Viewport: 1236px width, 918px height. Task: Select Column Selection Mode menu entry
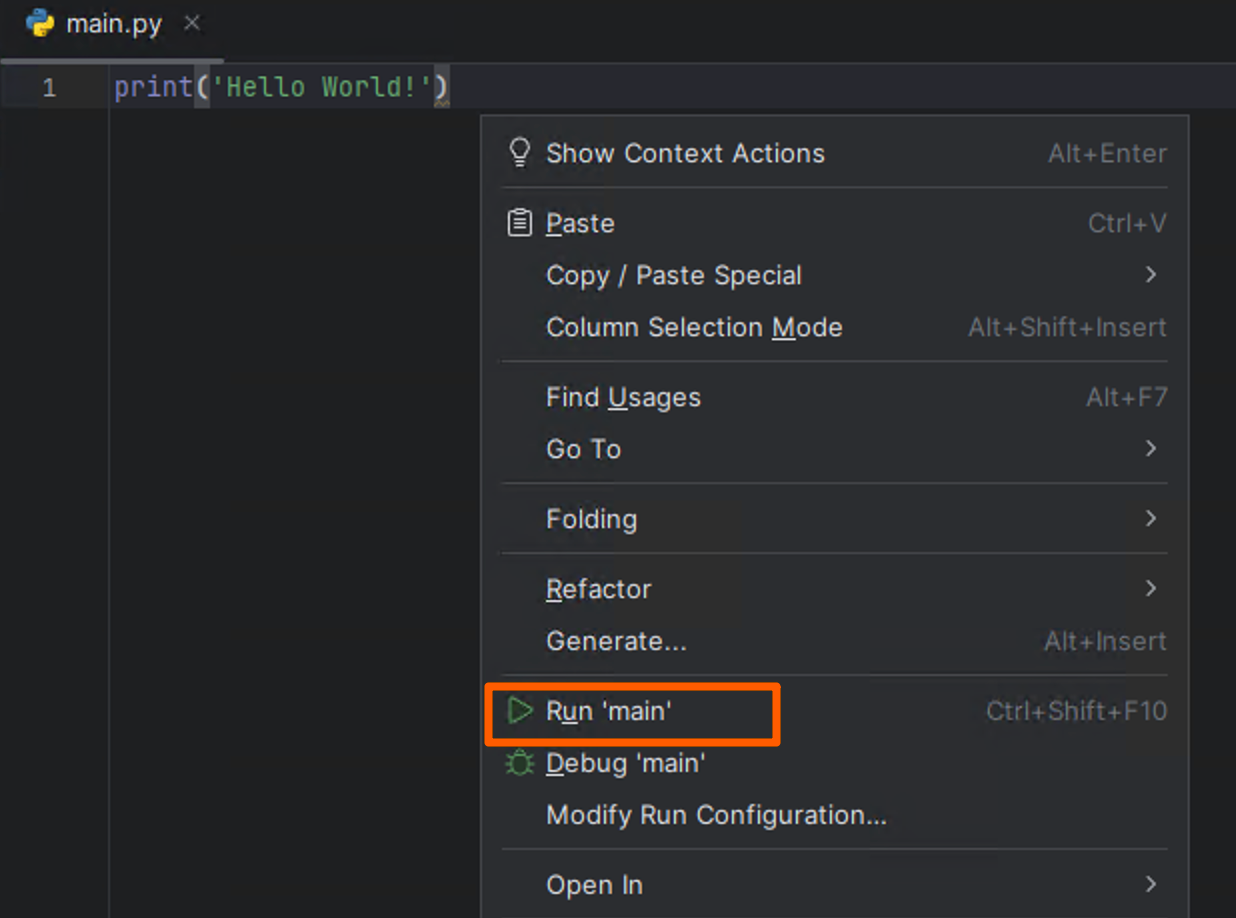(694, 328)
